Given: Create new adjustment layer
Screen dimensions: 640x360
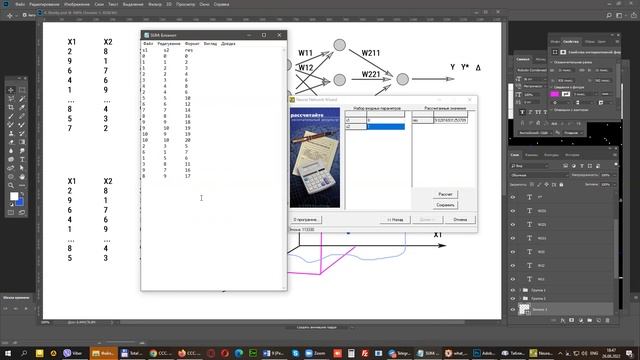Looking at the screenshot, I should pos(580,320).
